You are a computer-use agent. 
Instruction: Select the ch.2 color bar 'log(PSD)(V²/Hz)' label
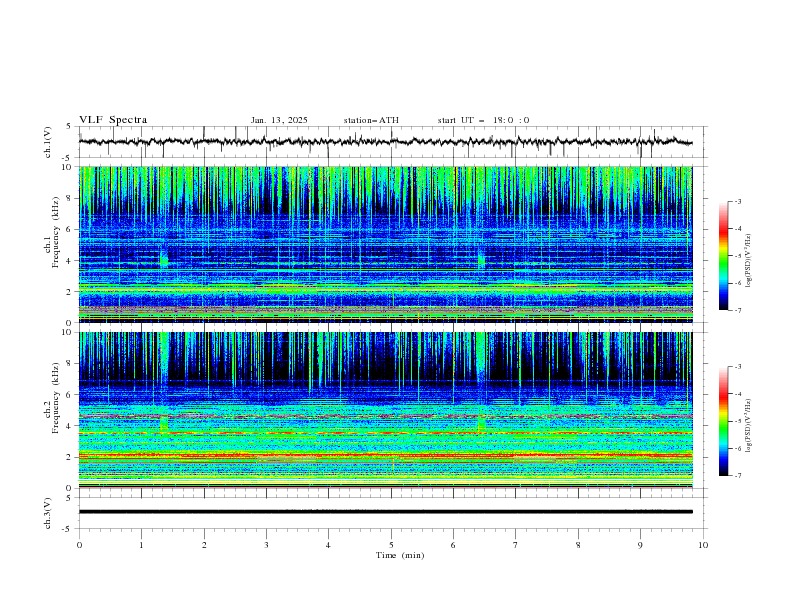(749, 425)
